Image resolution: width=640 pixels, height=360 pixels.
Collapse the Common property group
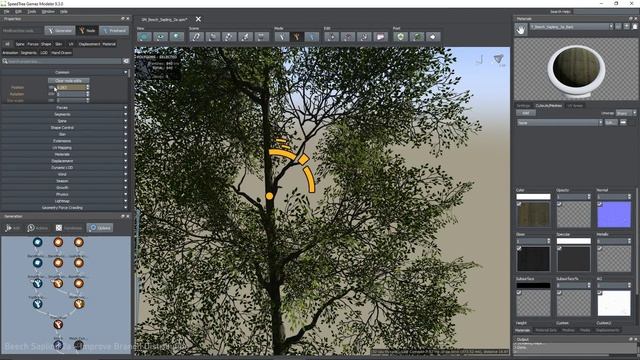tap(64, 72)
